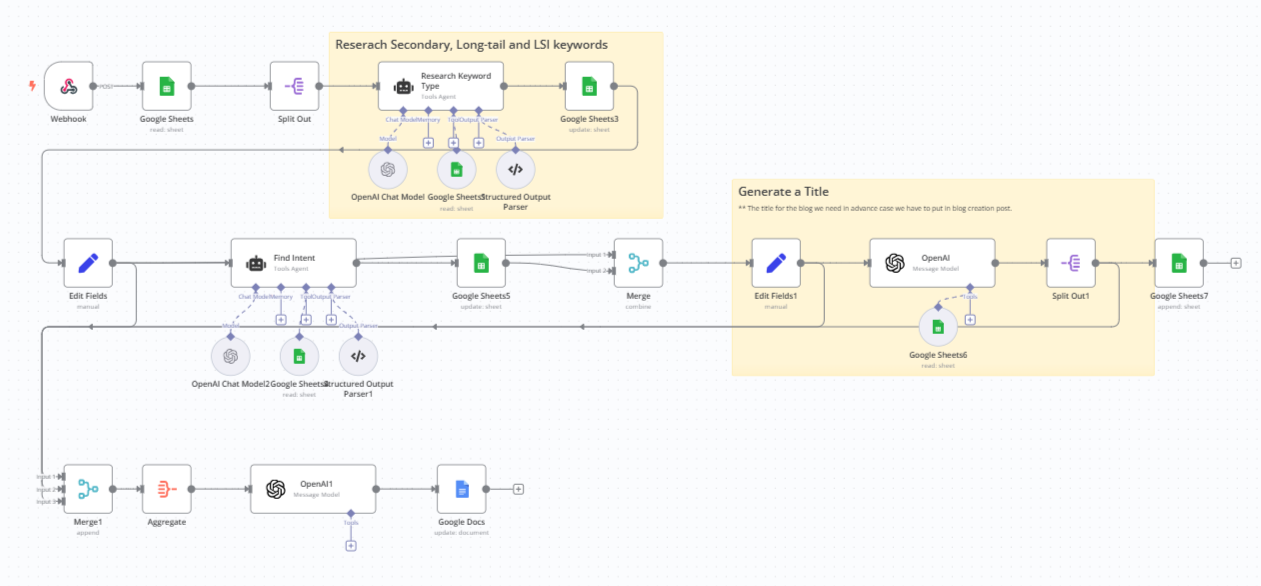This screenshot has height=586, width=1261.
Task: Select the Edit Fields manual node
Action: [88, 263]
